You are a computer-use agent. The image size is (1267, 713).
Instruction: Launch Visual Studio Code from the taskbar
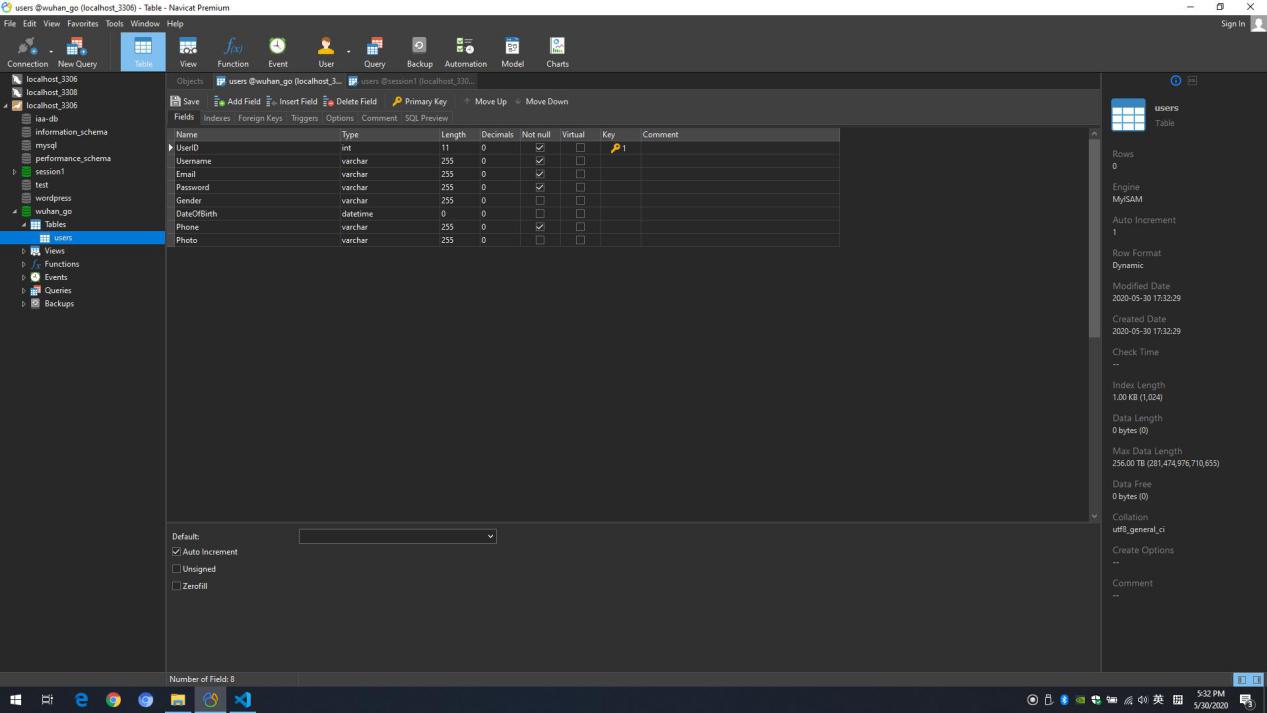coord(242,700)
